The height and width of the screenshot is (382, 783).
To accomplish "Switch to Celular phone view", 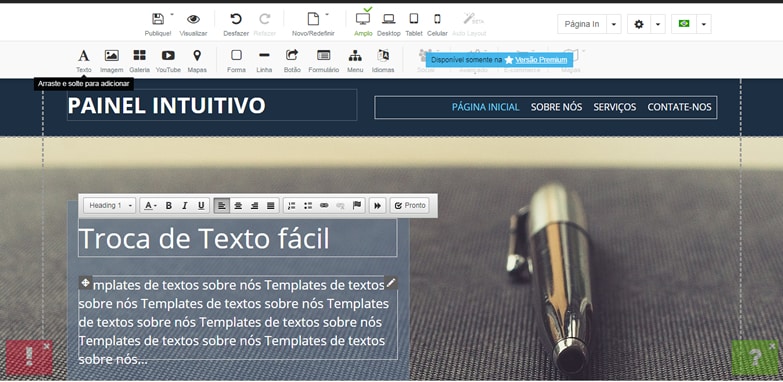I will (437, 19).
